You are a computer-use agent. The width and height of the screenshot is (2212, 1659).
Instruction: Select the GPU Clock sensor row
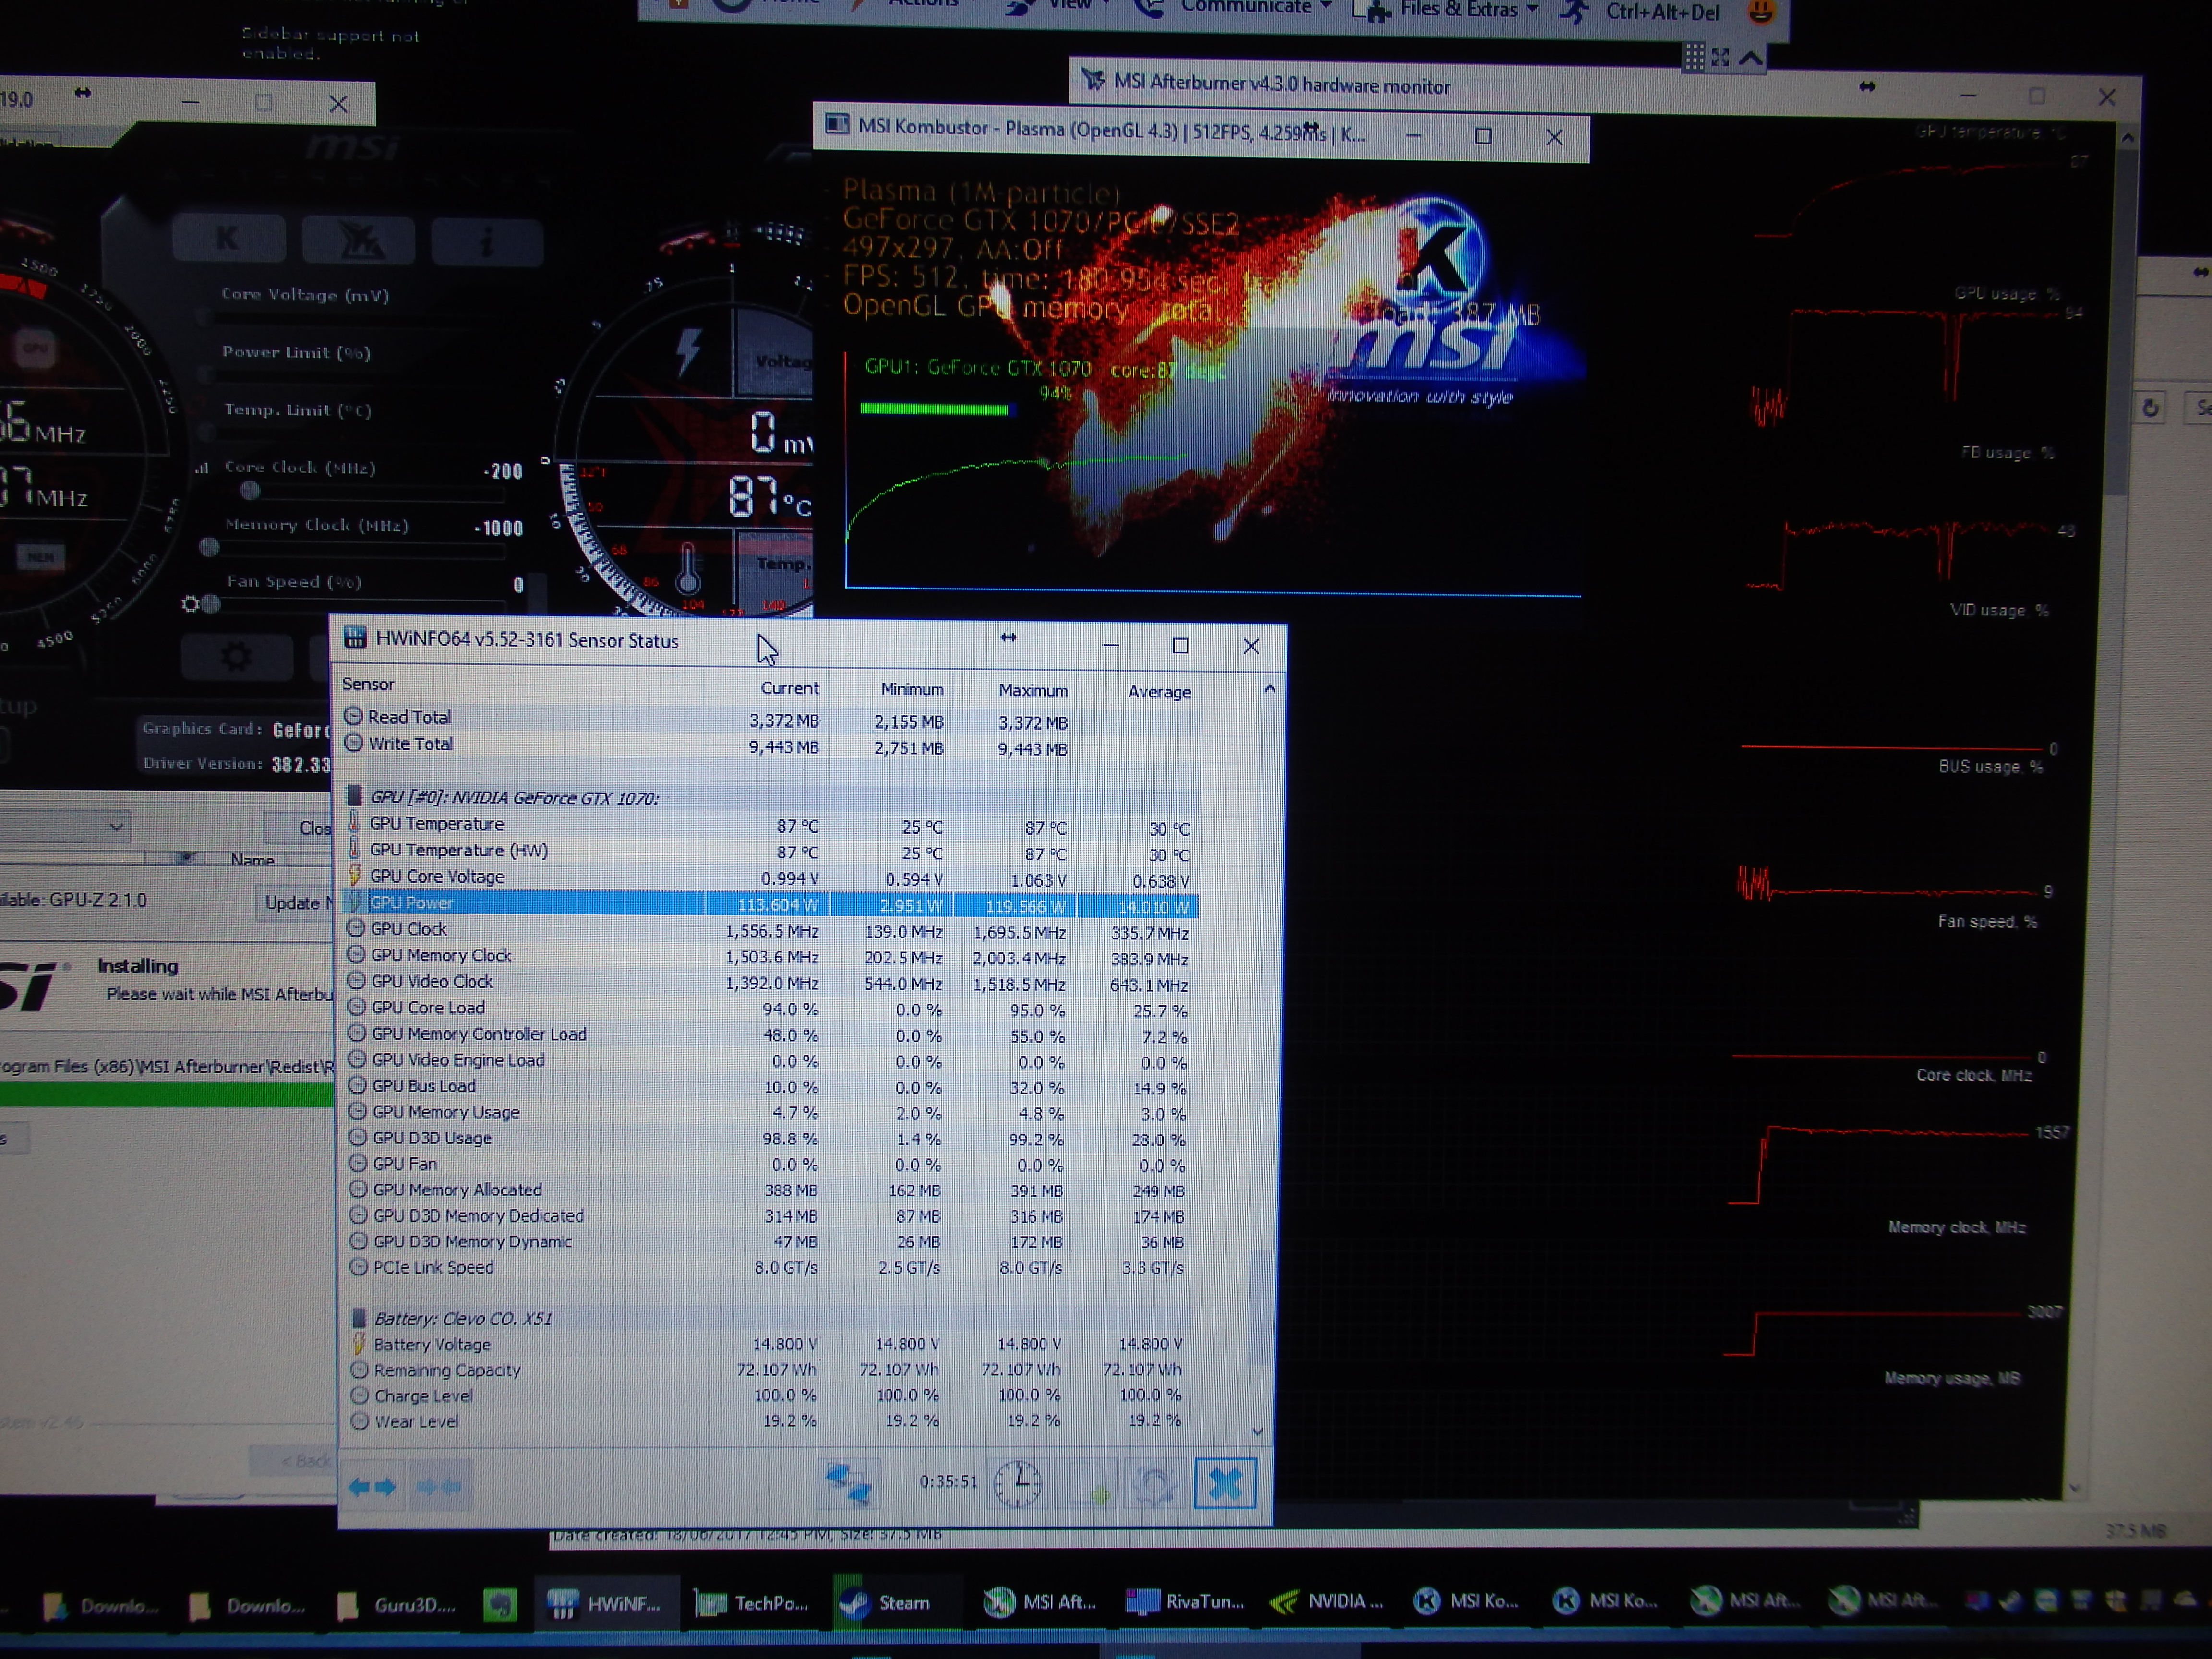click(x=770, y=931)
